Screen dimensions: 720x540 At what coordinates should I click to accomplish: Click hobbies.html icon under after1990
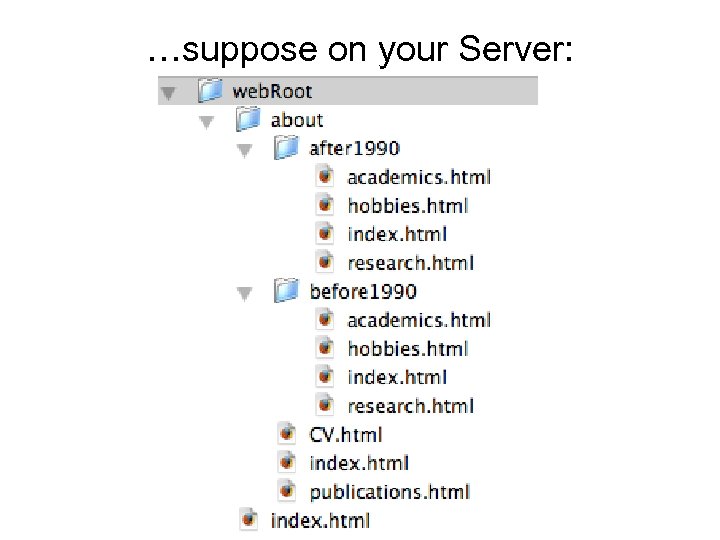pyautogui.click(x=325, y=205)
